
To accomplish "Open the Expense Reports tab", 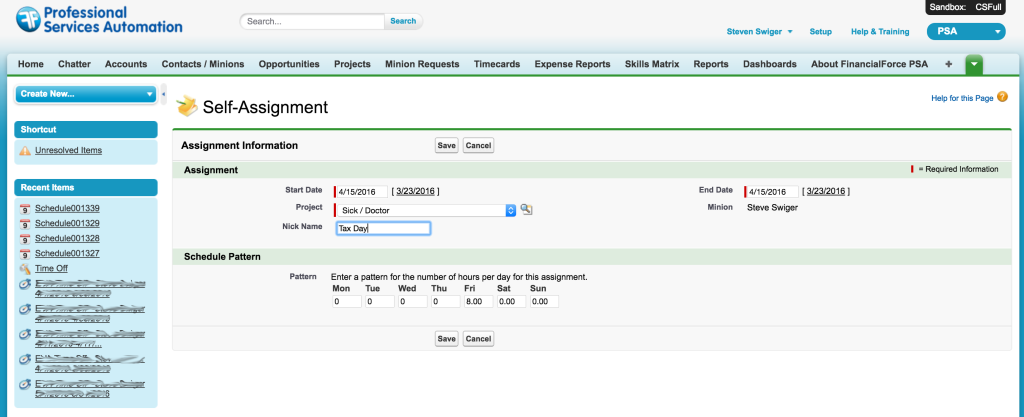I will 572,64.
